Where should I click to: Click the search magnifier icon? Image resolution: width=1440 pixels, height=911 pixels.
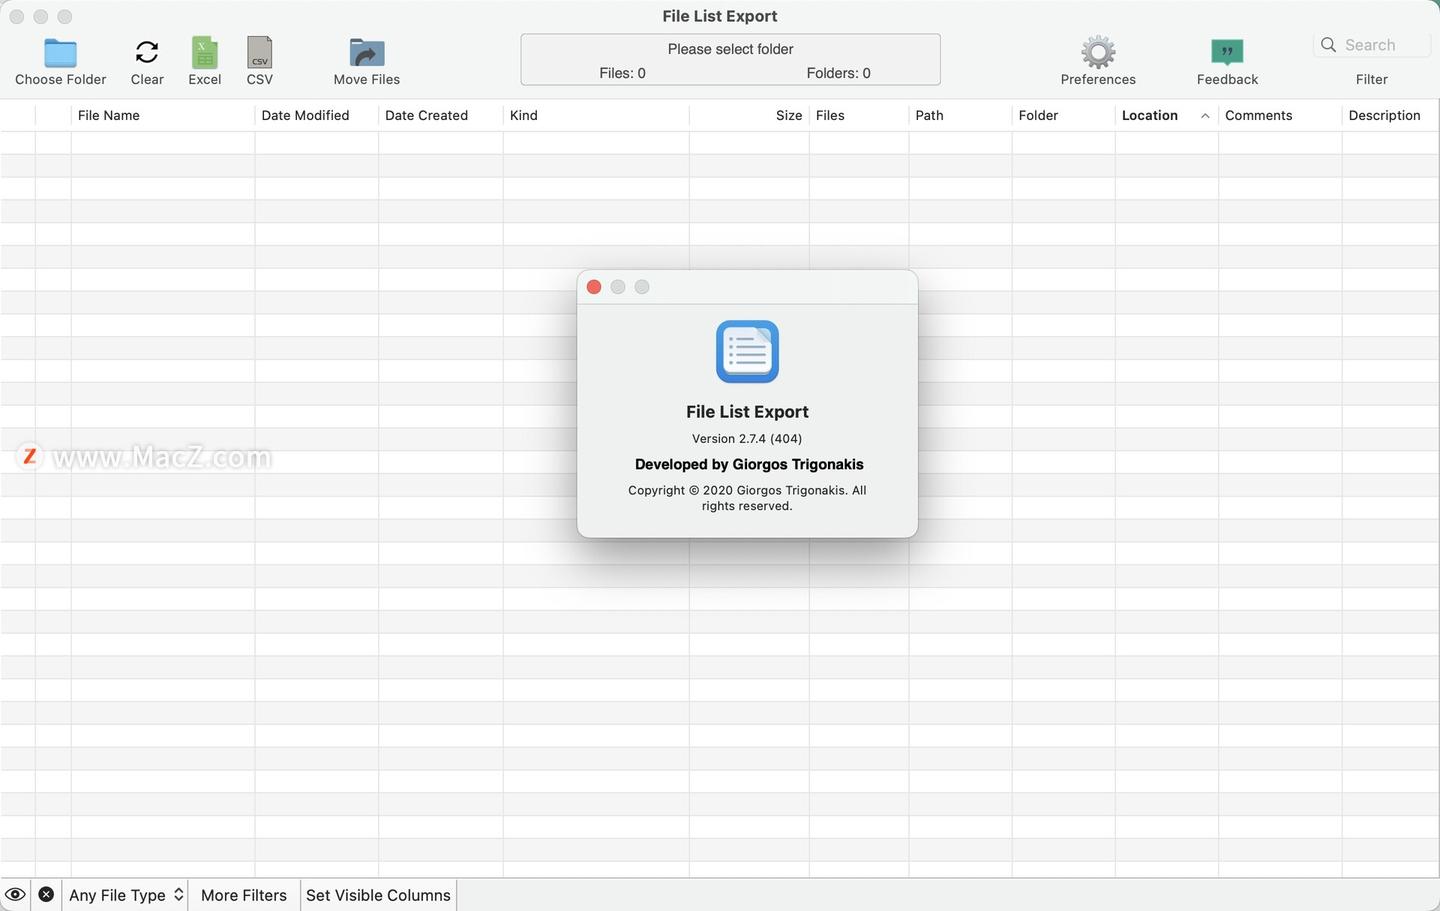(x=1328, y=44)
